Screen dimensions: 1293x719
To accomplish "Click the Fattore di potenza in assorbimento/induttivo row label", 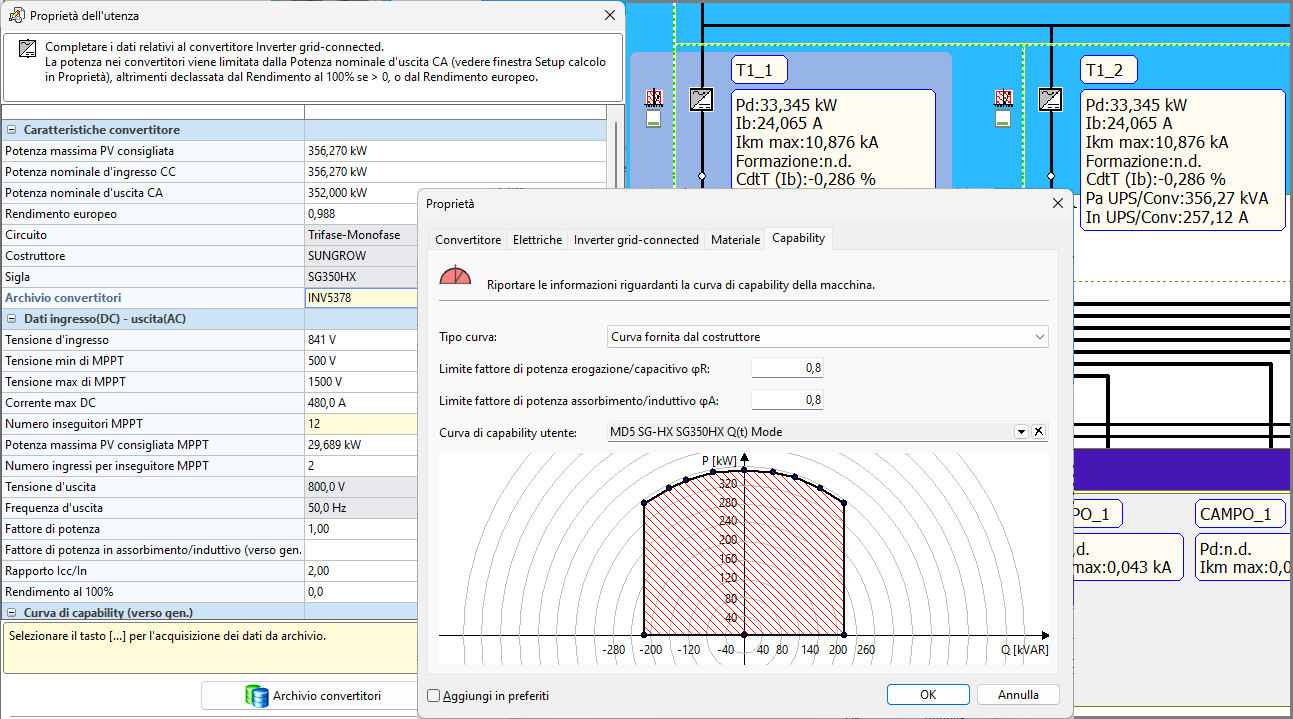I will point(153,550).
